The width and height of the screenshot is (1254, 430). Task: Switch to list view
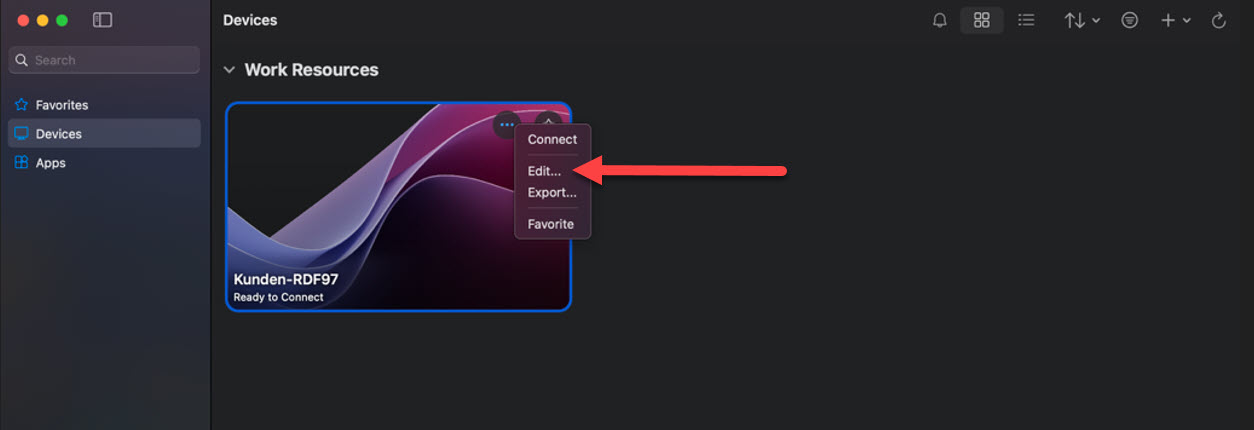pyautogui.click(x=1026, y=20)
